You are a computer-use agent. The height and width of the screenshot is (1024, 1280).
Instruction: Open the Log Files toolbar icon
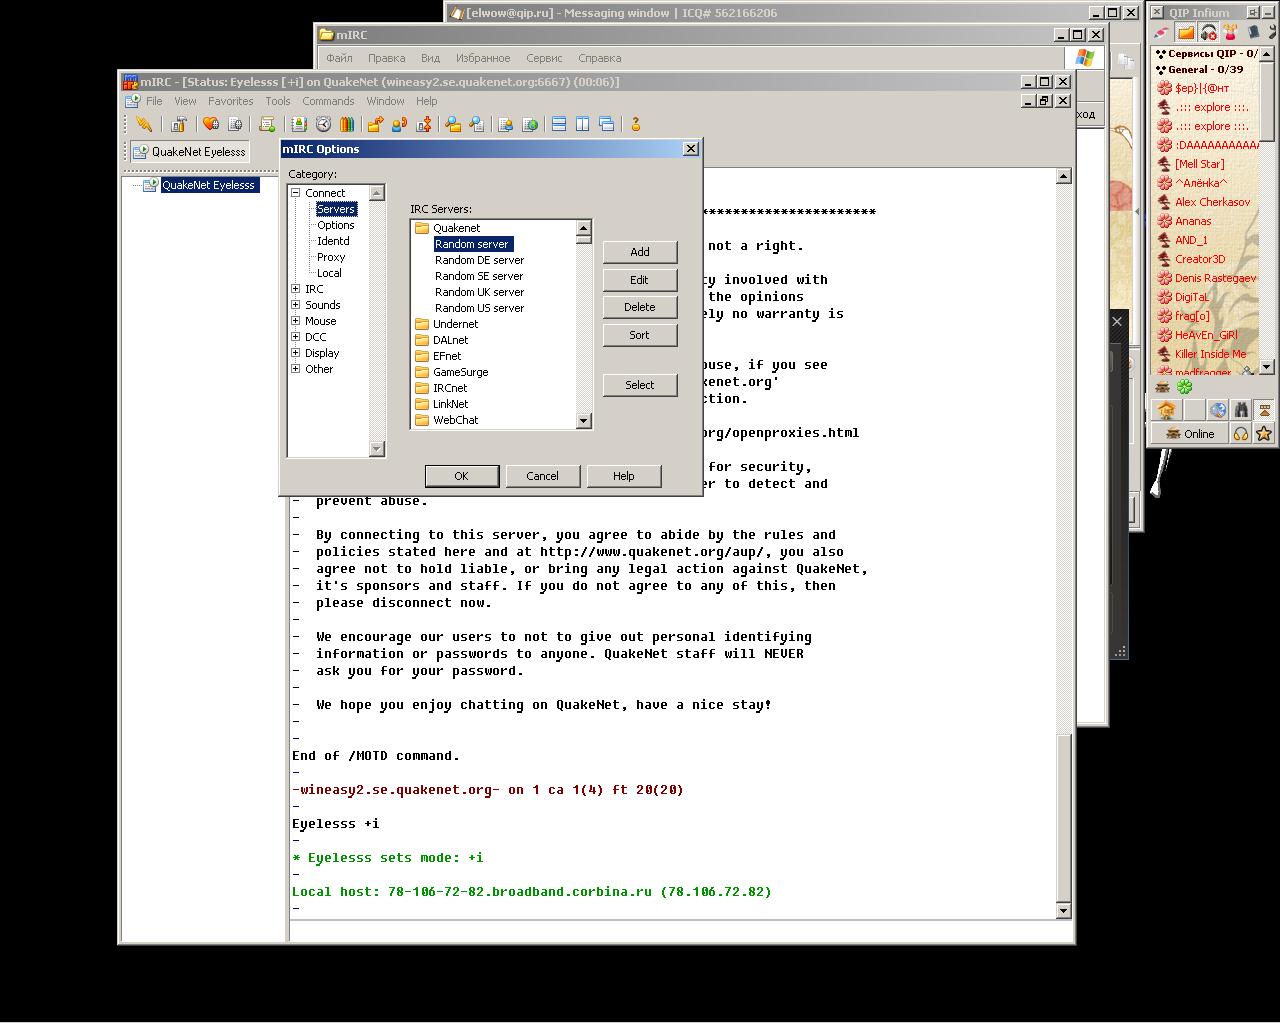tap(477, 124)
